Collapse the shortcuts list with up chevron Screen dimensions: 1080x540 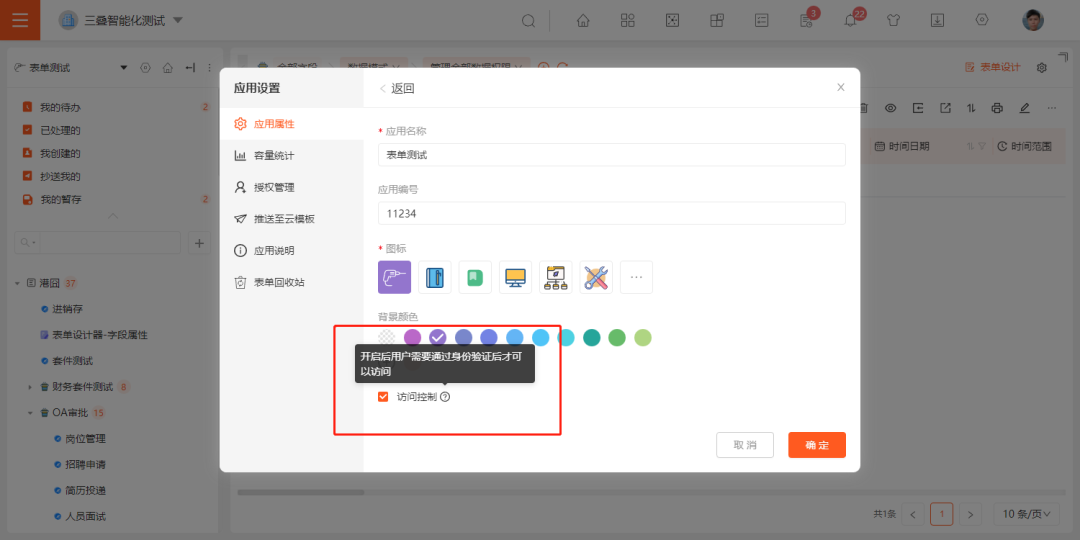point(113,217)
